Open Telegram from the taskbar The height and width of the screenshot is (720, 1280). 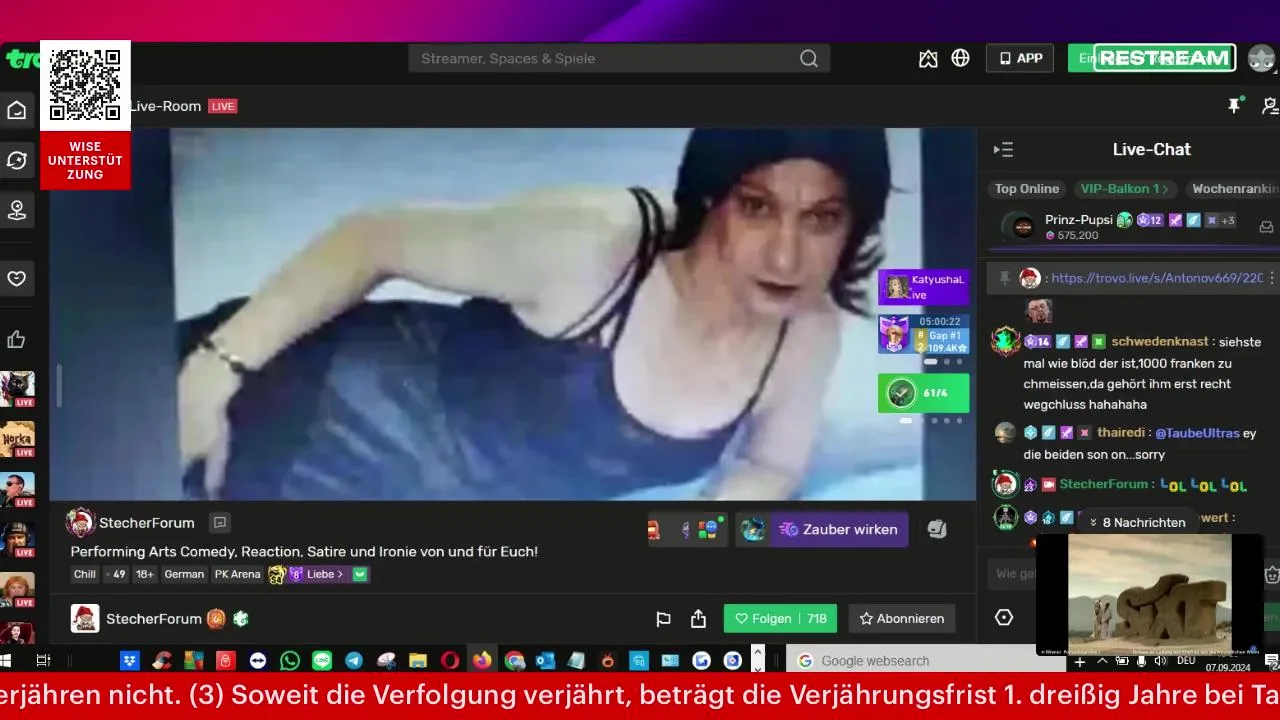[x=354, y=661]
